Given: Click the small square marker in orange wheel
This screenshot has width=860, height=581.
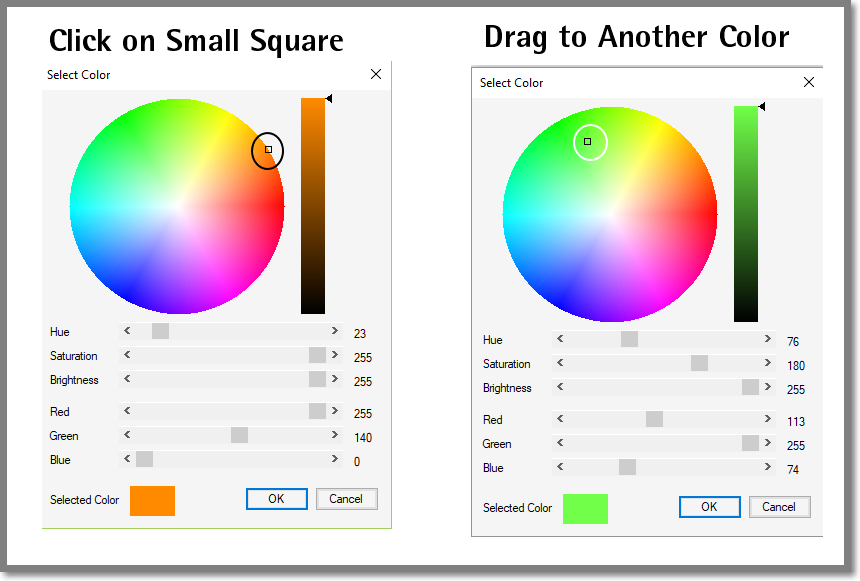Looking at the screenshot, I should 268,149.
